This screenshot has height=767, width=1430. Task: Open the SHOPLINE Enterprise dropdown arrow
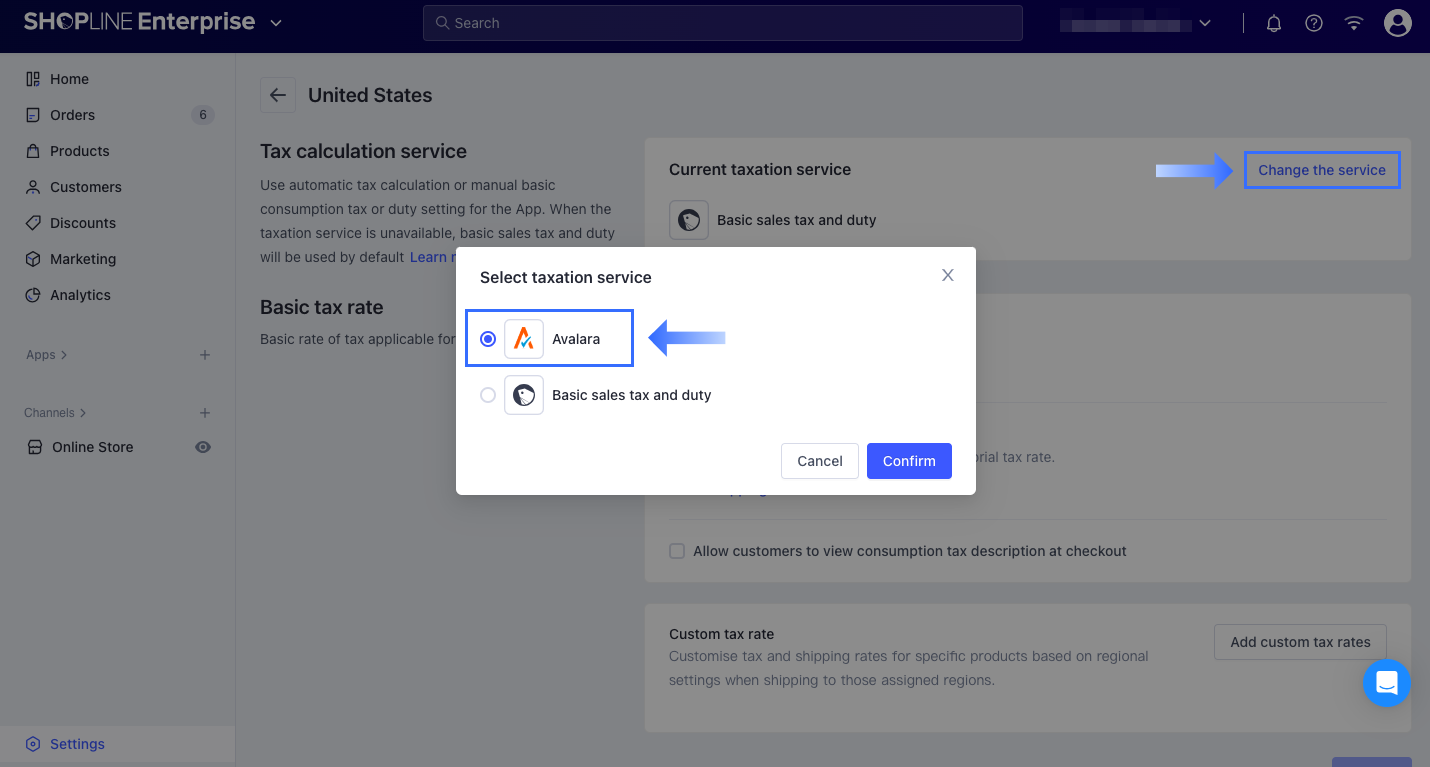276,23
